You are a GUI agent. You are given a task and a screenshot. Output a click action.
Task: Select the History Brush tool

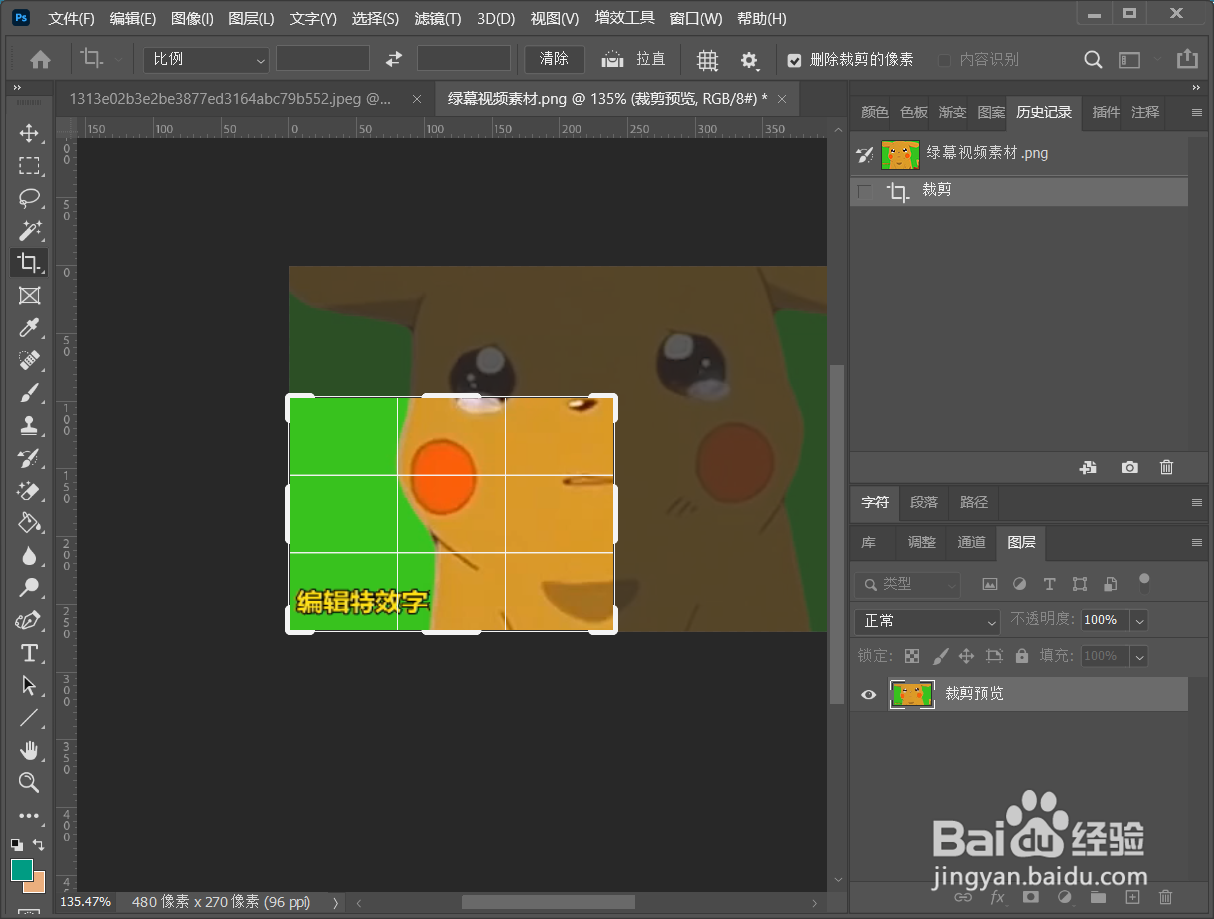pos(29,458)
